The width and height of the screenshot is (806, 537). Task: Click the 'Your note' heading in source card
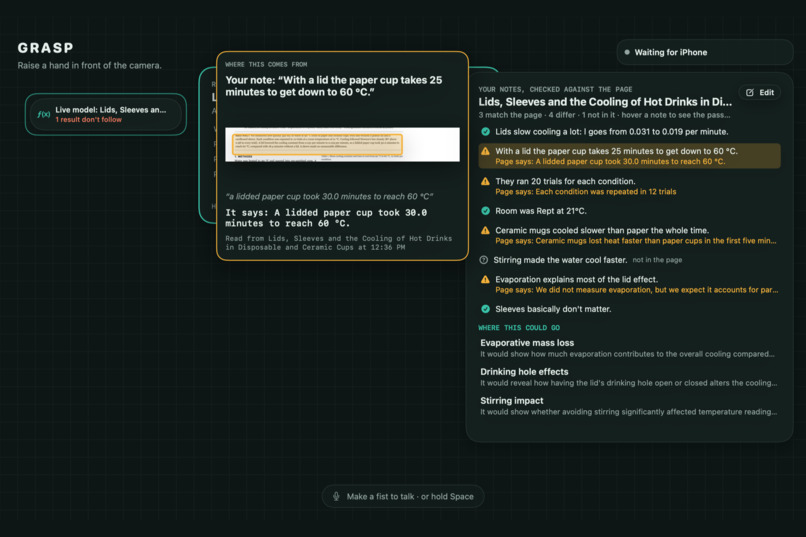(x=334, y=86)
